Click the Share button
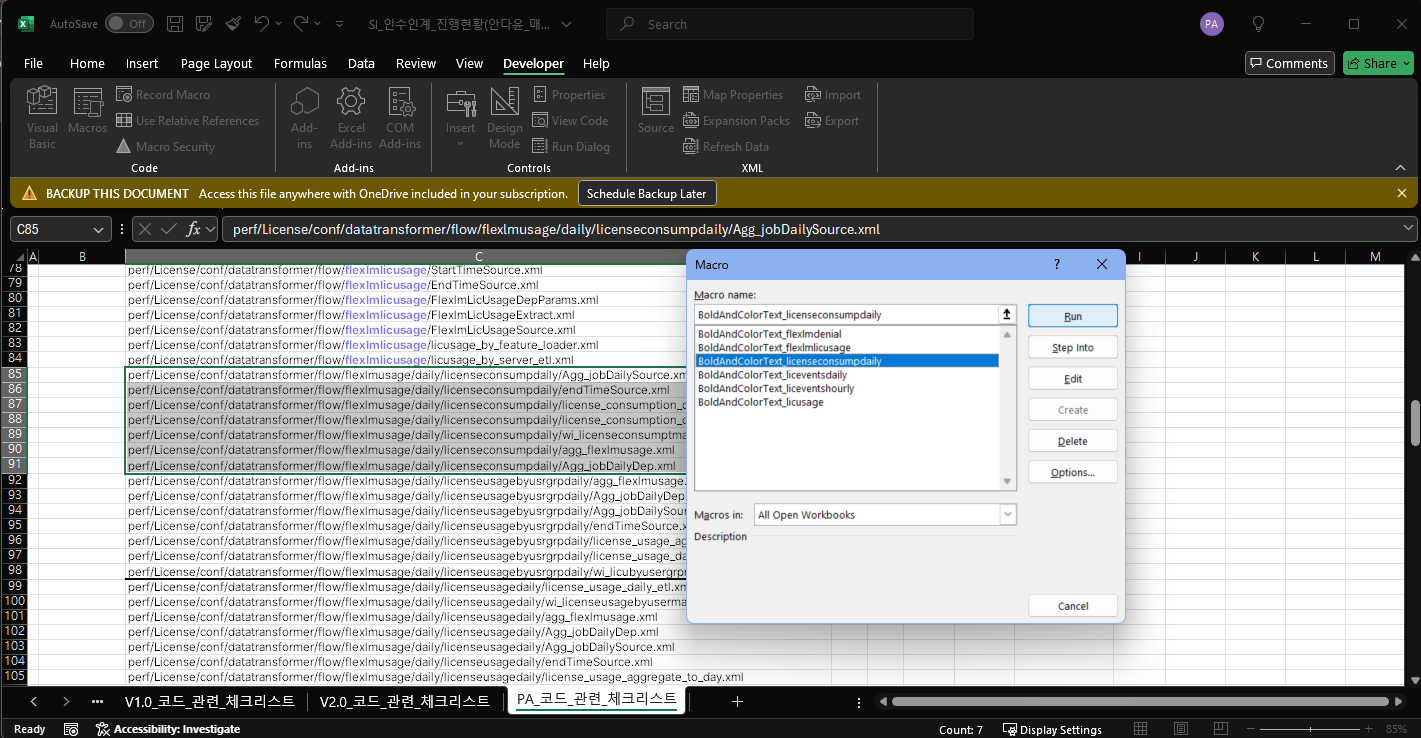The height and width of the screenshot is (738, 1421). click(1378, 63)
